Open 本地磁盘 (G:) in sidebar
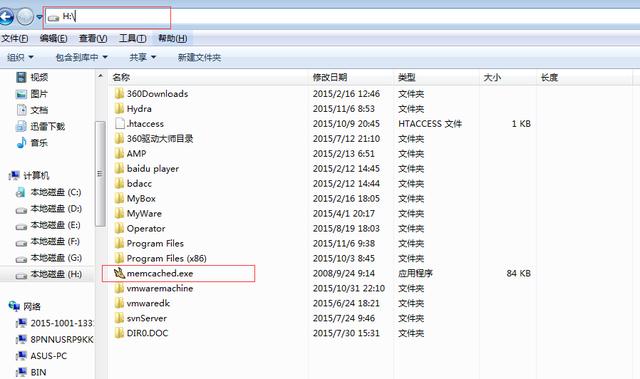This screenshot has width=640, height=379. coord(49,258)
